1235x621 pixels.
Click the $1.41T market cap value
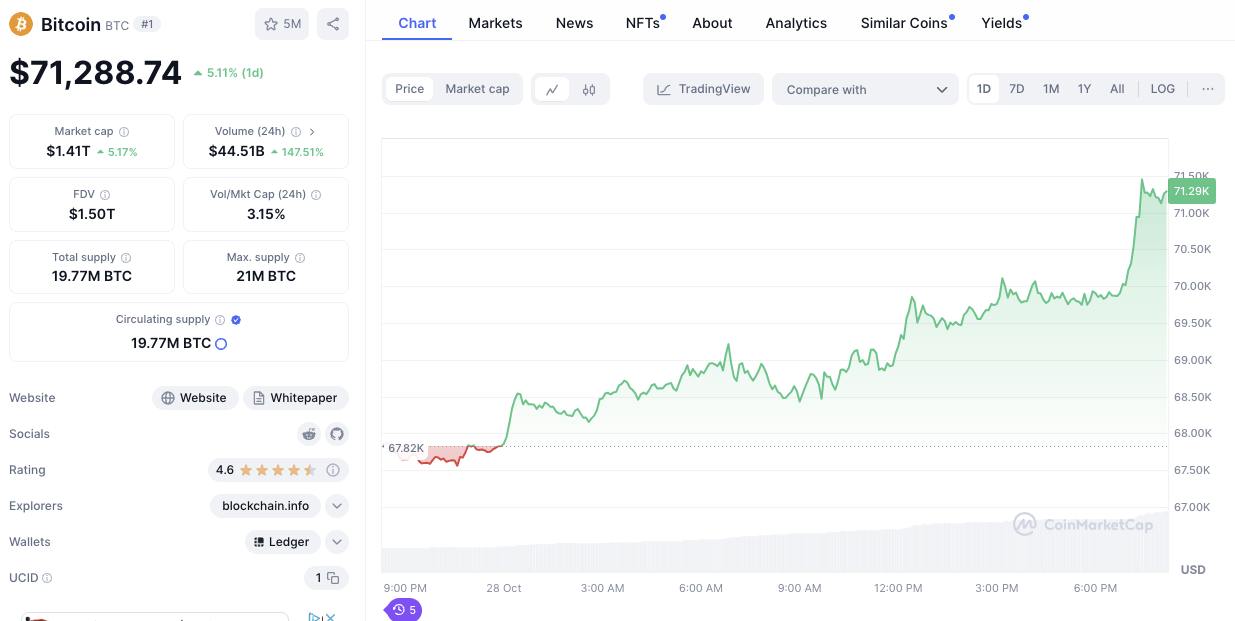click(x=68, y=151)
